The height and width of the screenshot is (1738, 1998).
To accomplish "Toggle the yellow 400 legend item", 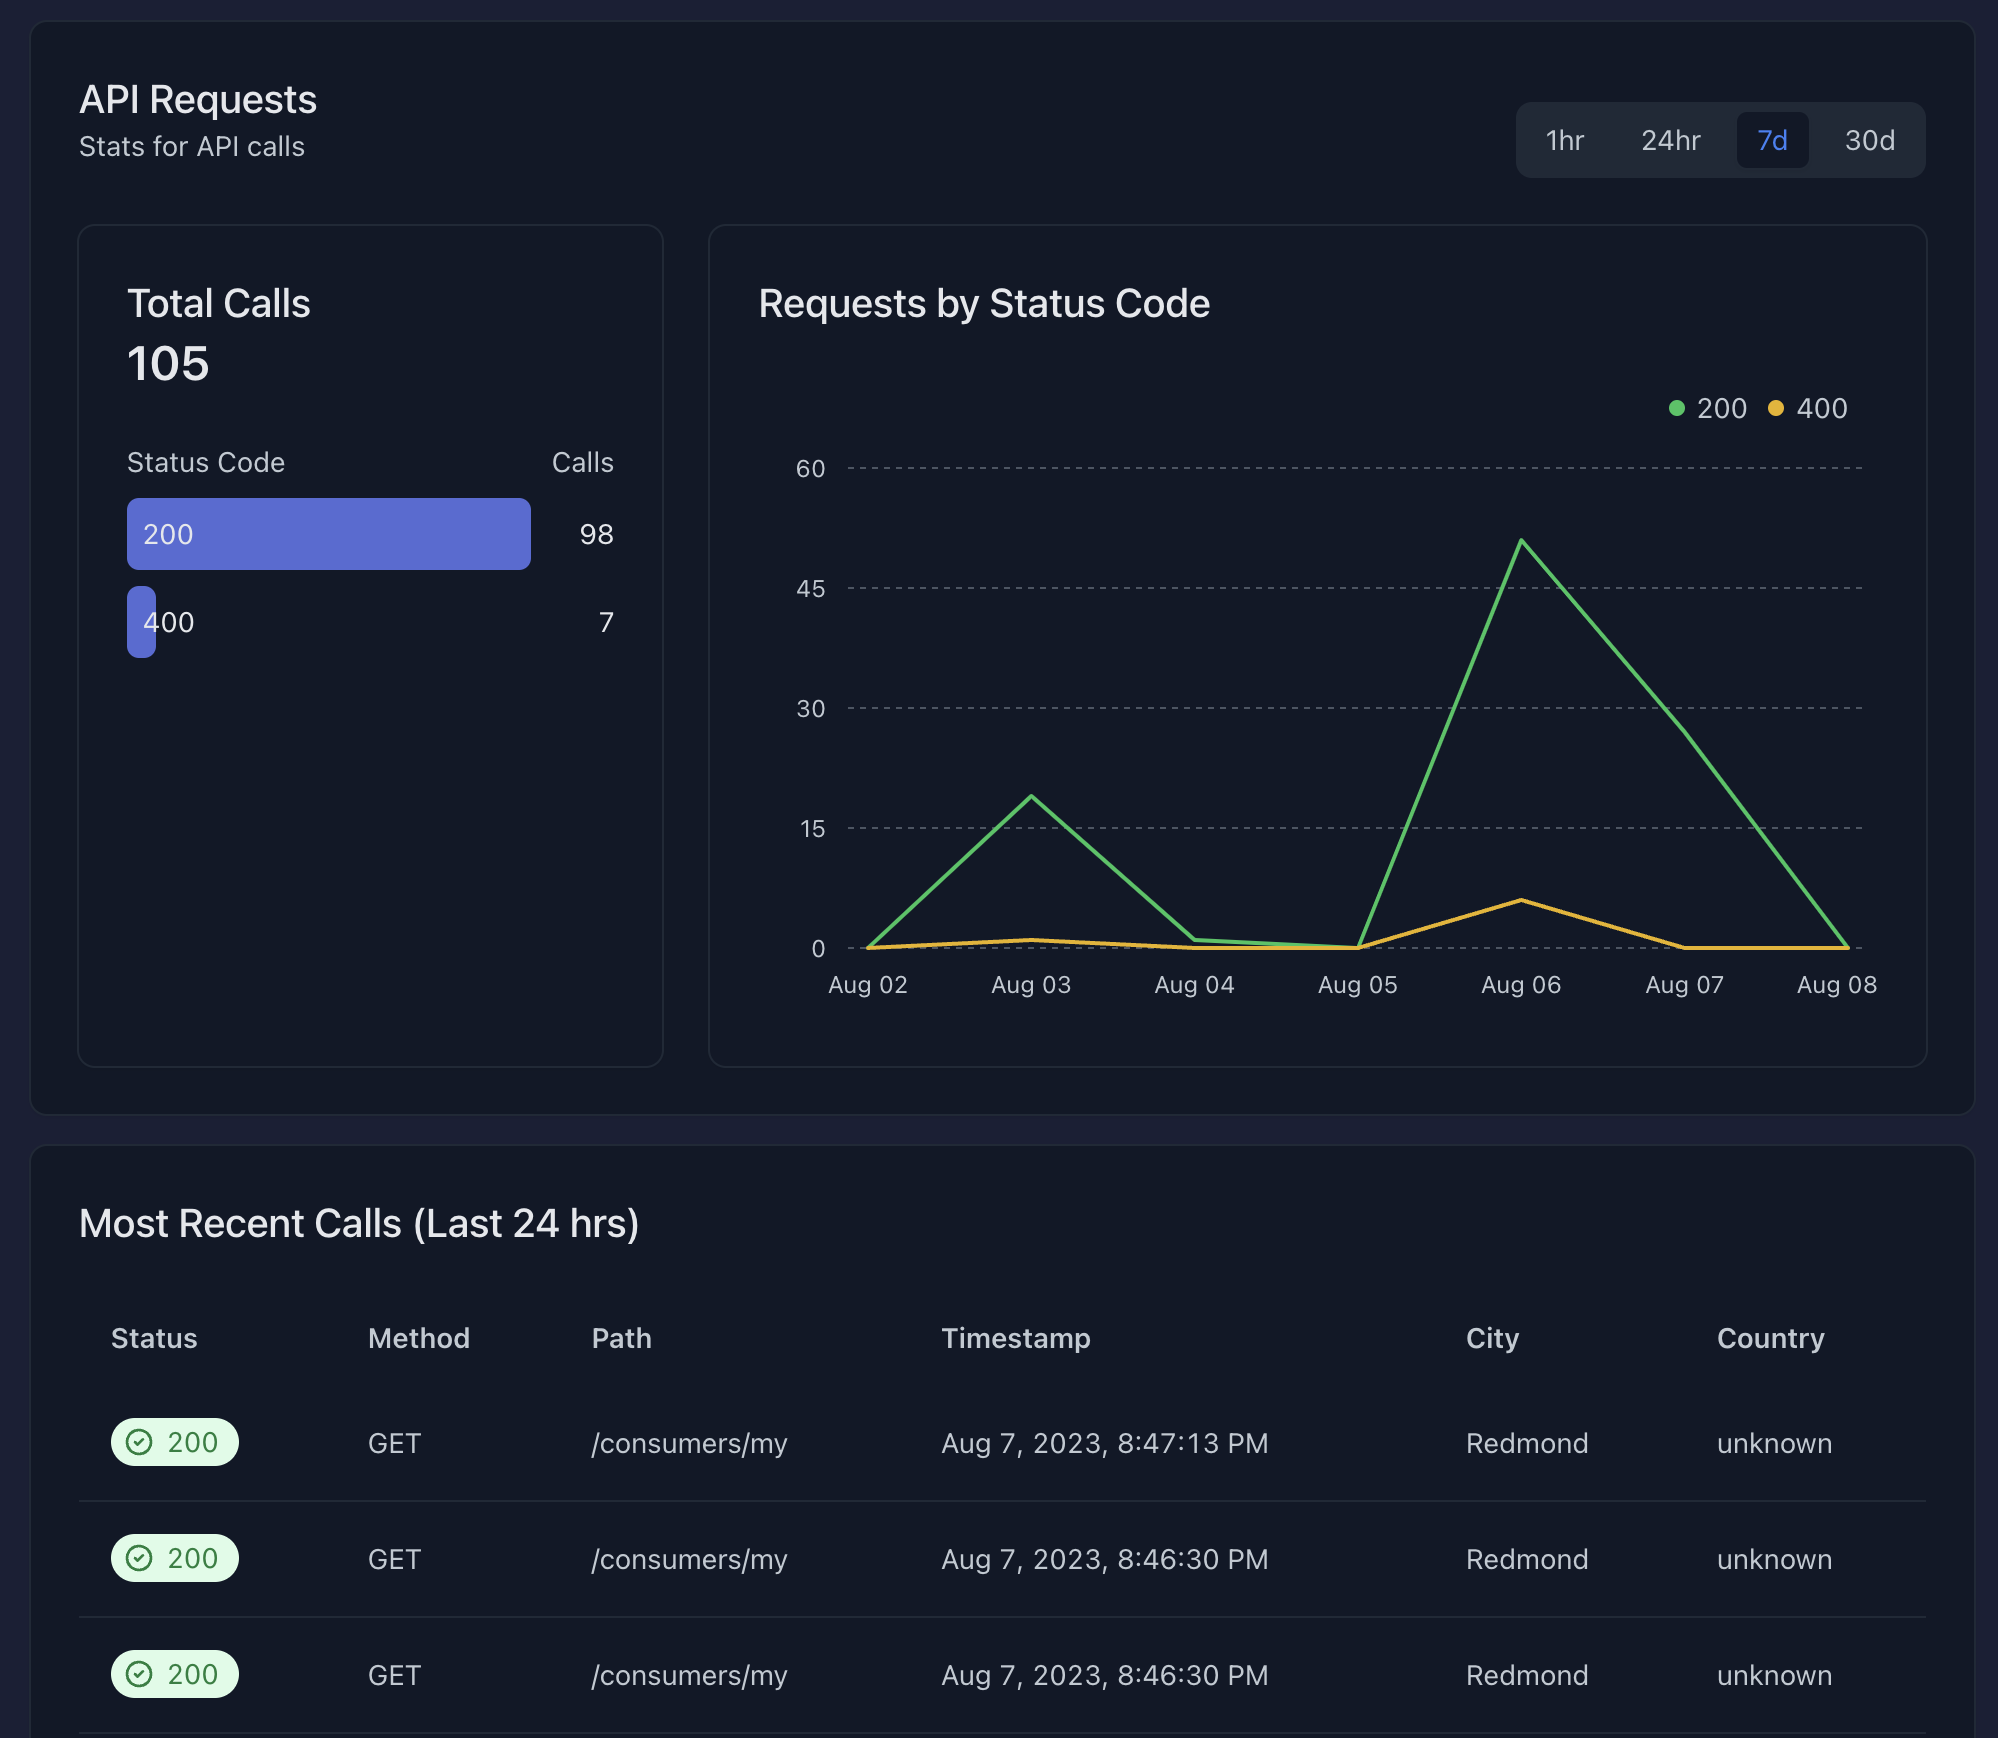I will click(x=1808, y=408).
